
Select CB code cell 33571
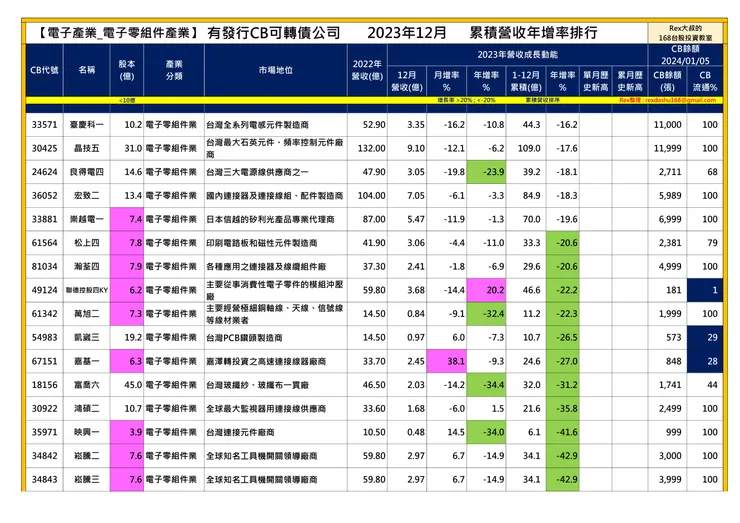(44, 125)
